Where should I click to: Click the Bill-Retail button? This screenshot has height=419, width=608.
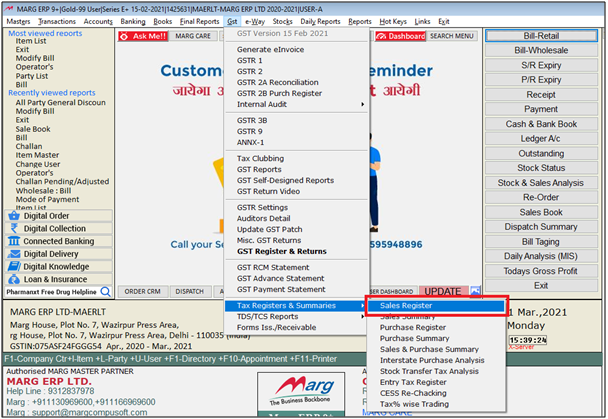tap(541, 36)
